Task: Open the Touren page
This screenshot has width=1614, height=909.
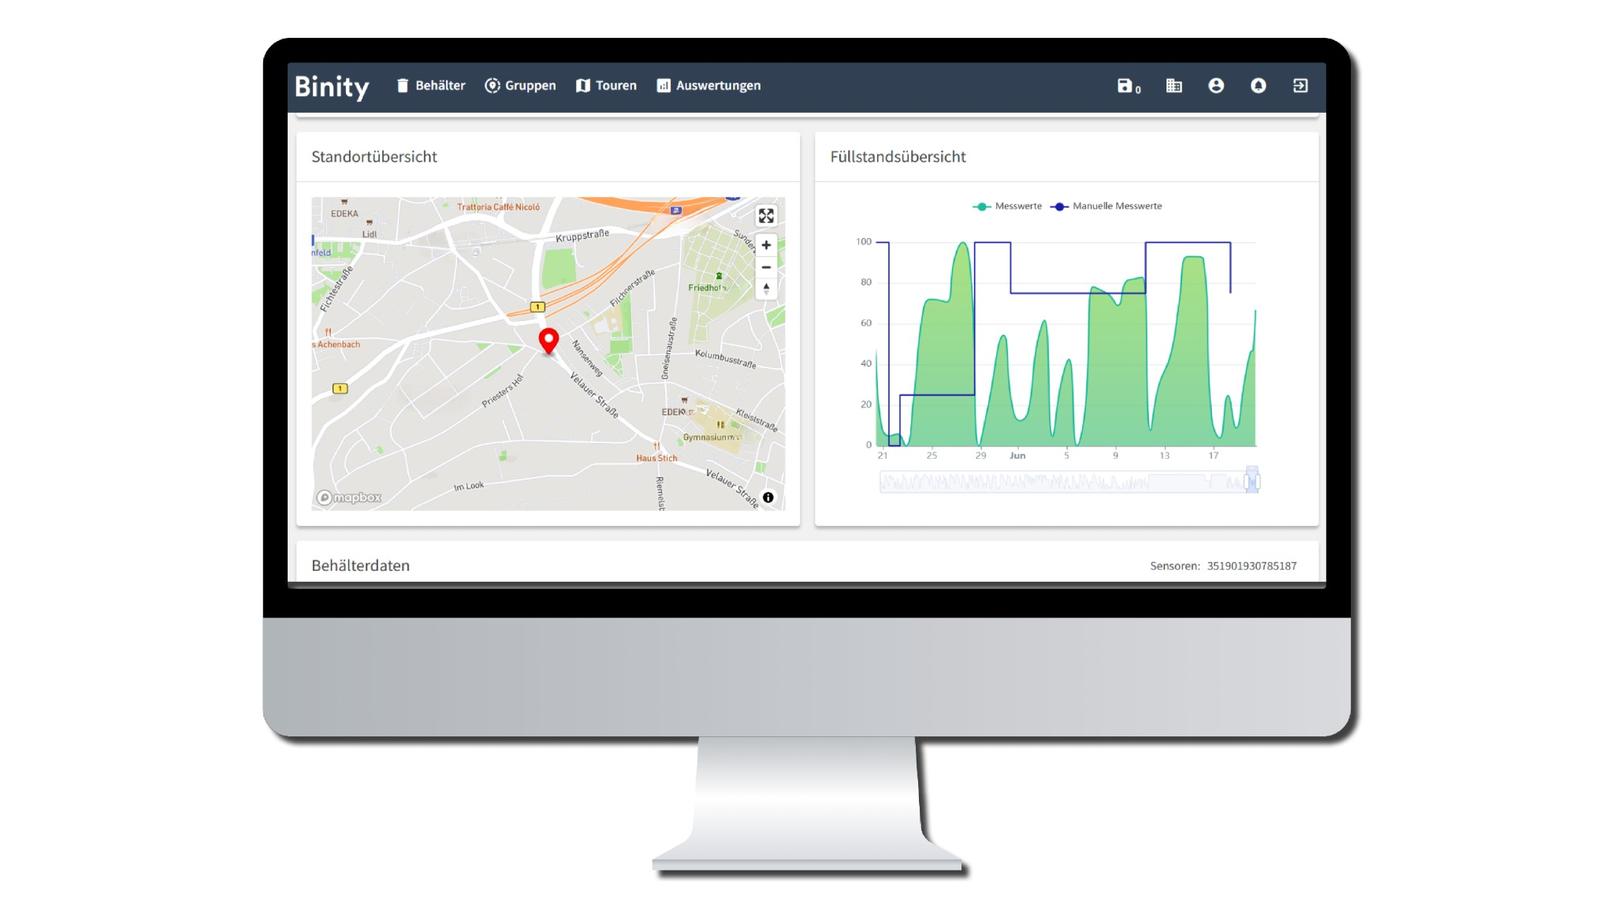Action: [606, 86]
